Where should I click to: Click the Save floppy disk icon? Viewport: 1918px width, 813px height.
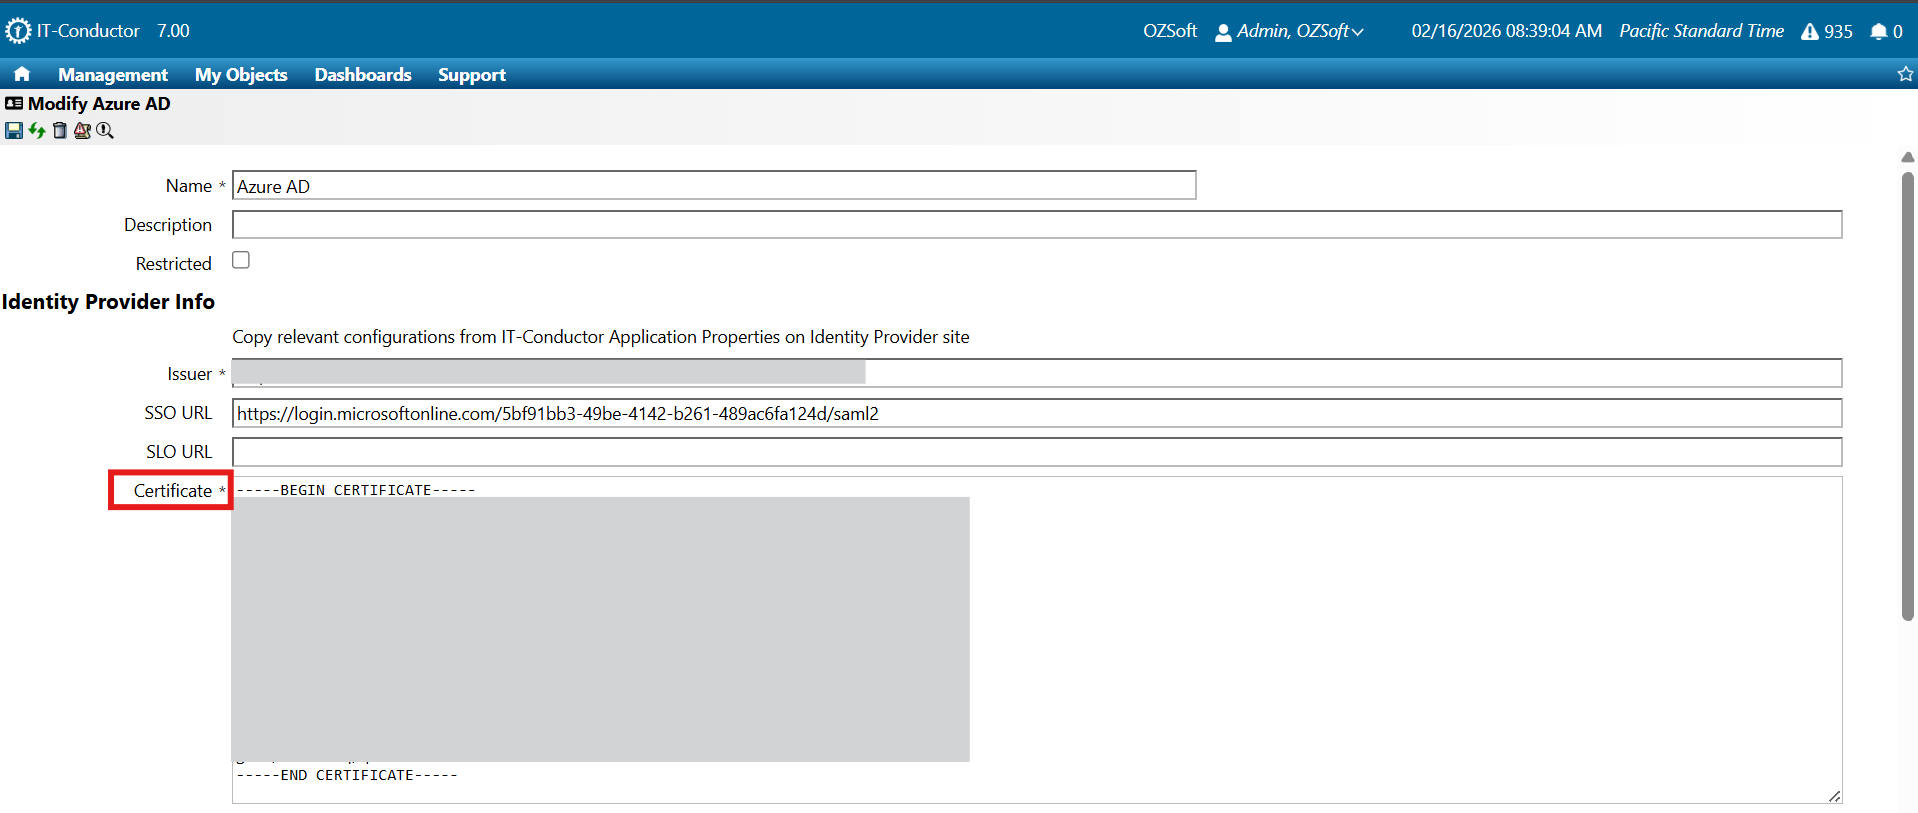[x=14, y=131]
